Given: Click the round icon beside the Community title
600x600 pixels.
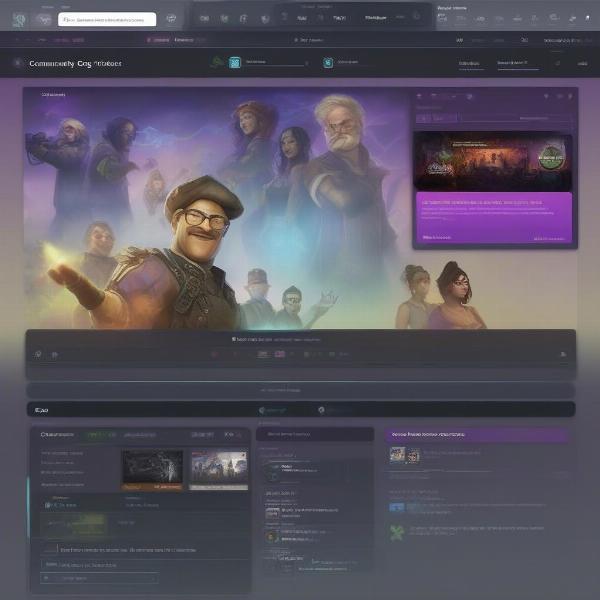Looking at the screenshot, I should [x=18, y=63].
